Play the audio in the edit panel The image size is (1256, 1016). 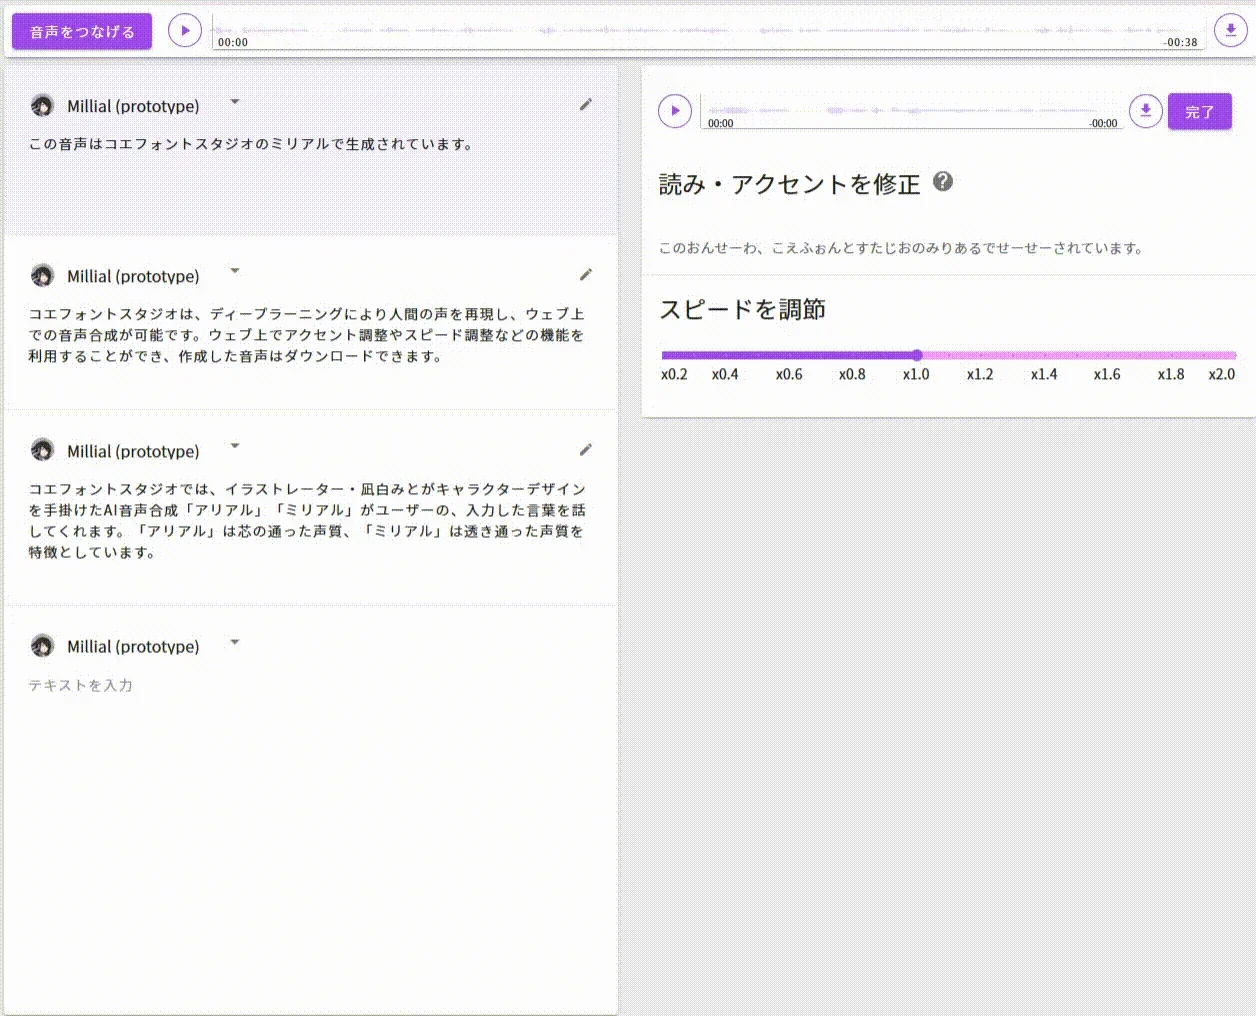click(x=675, y=111)
